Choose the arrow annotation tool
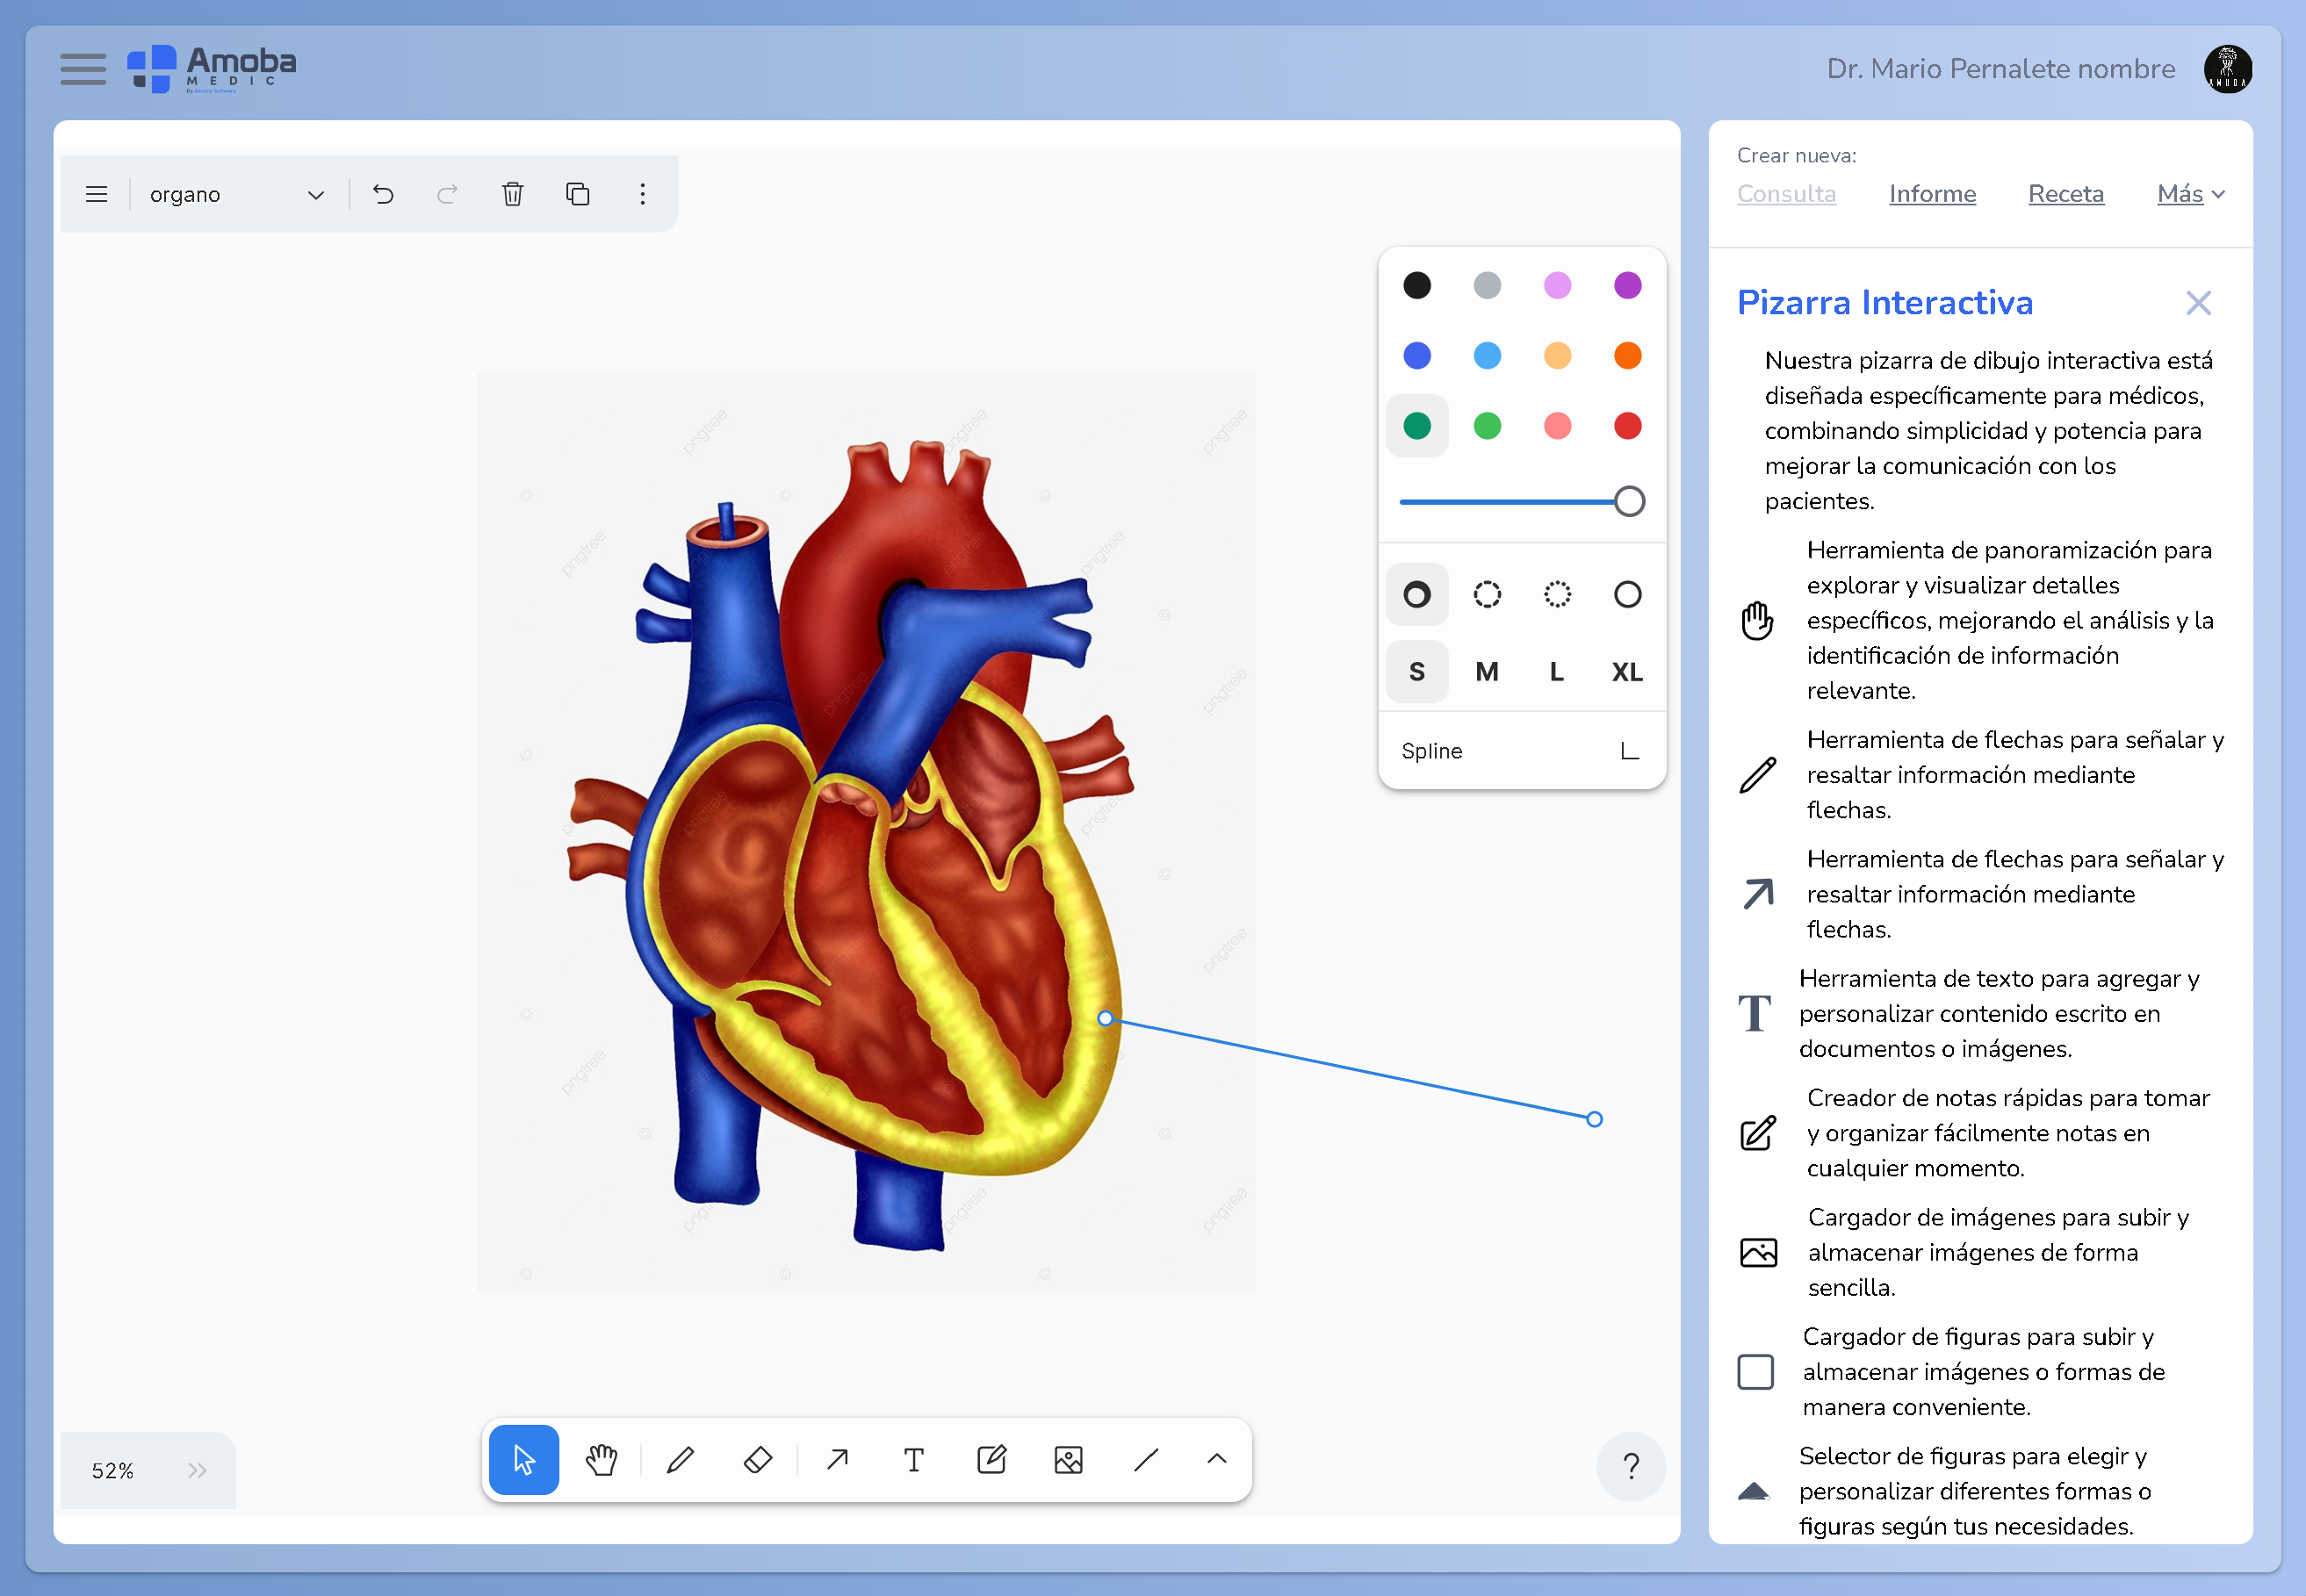Image resolution: width=2306 pixels, height=1596 pixels. click(x=836, y=1460)
